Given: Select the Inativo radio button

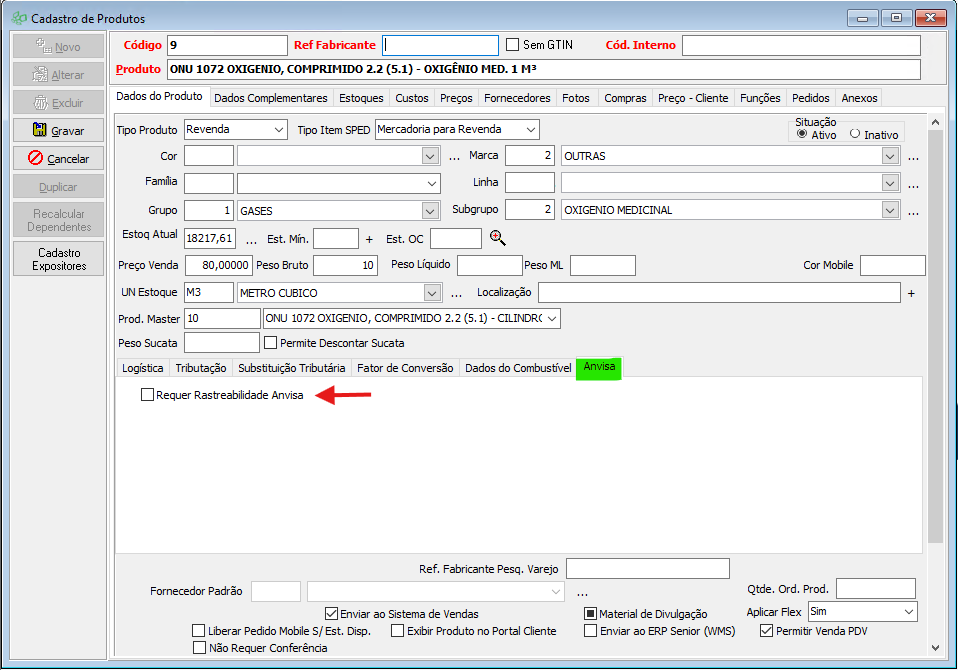Looking at the screenshot, I should coord(855,134).
